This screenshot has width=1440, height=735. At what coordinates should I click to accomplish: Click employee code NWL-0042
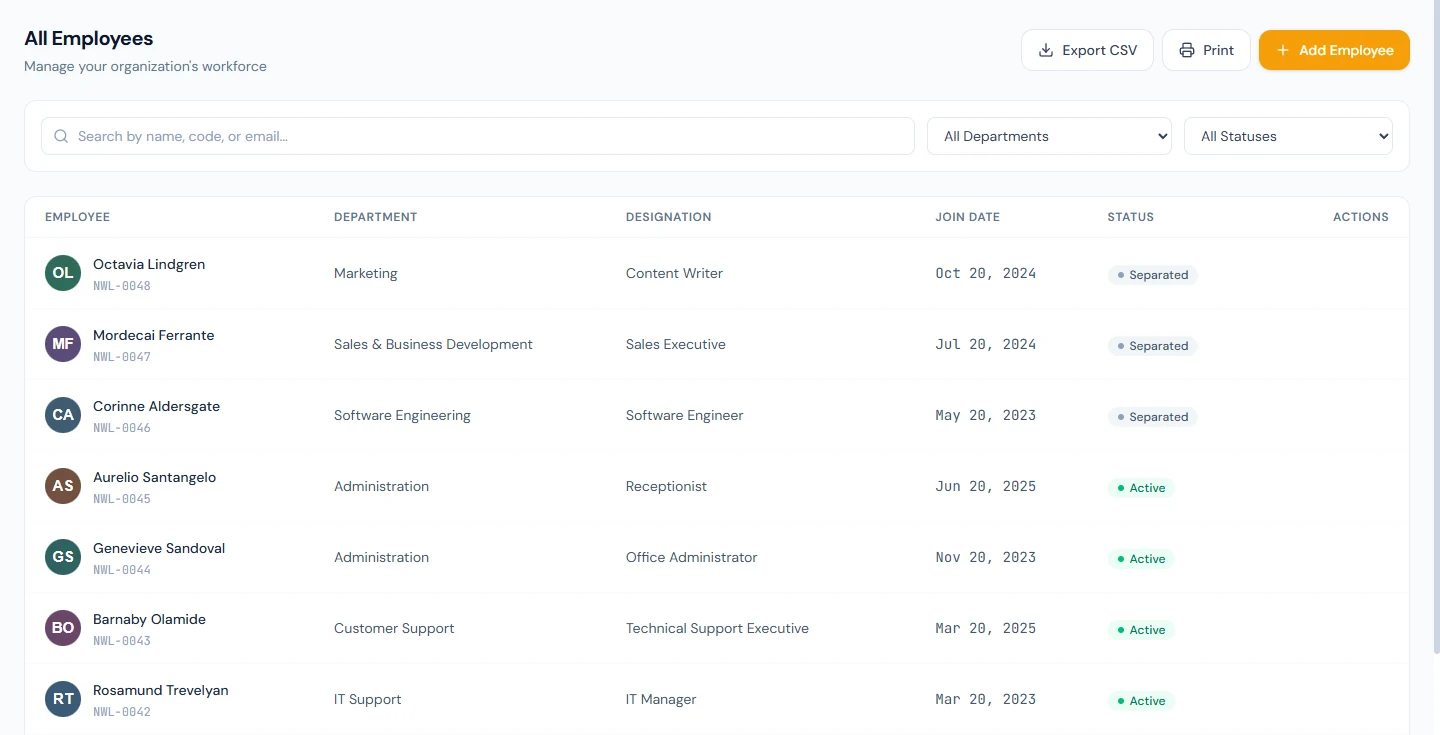122,712
